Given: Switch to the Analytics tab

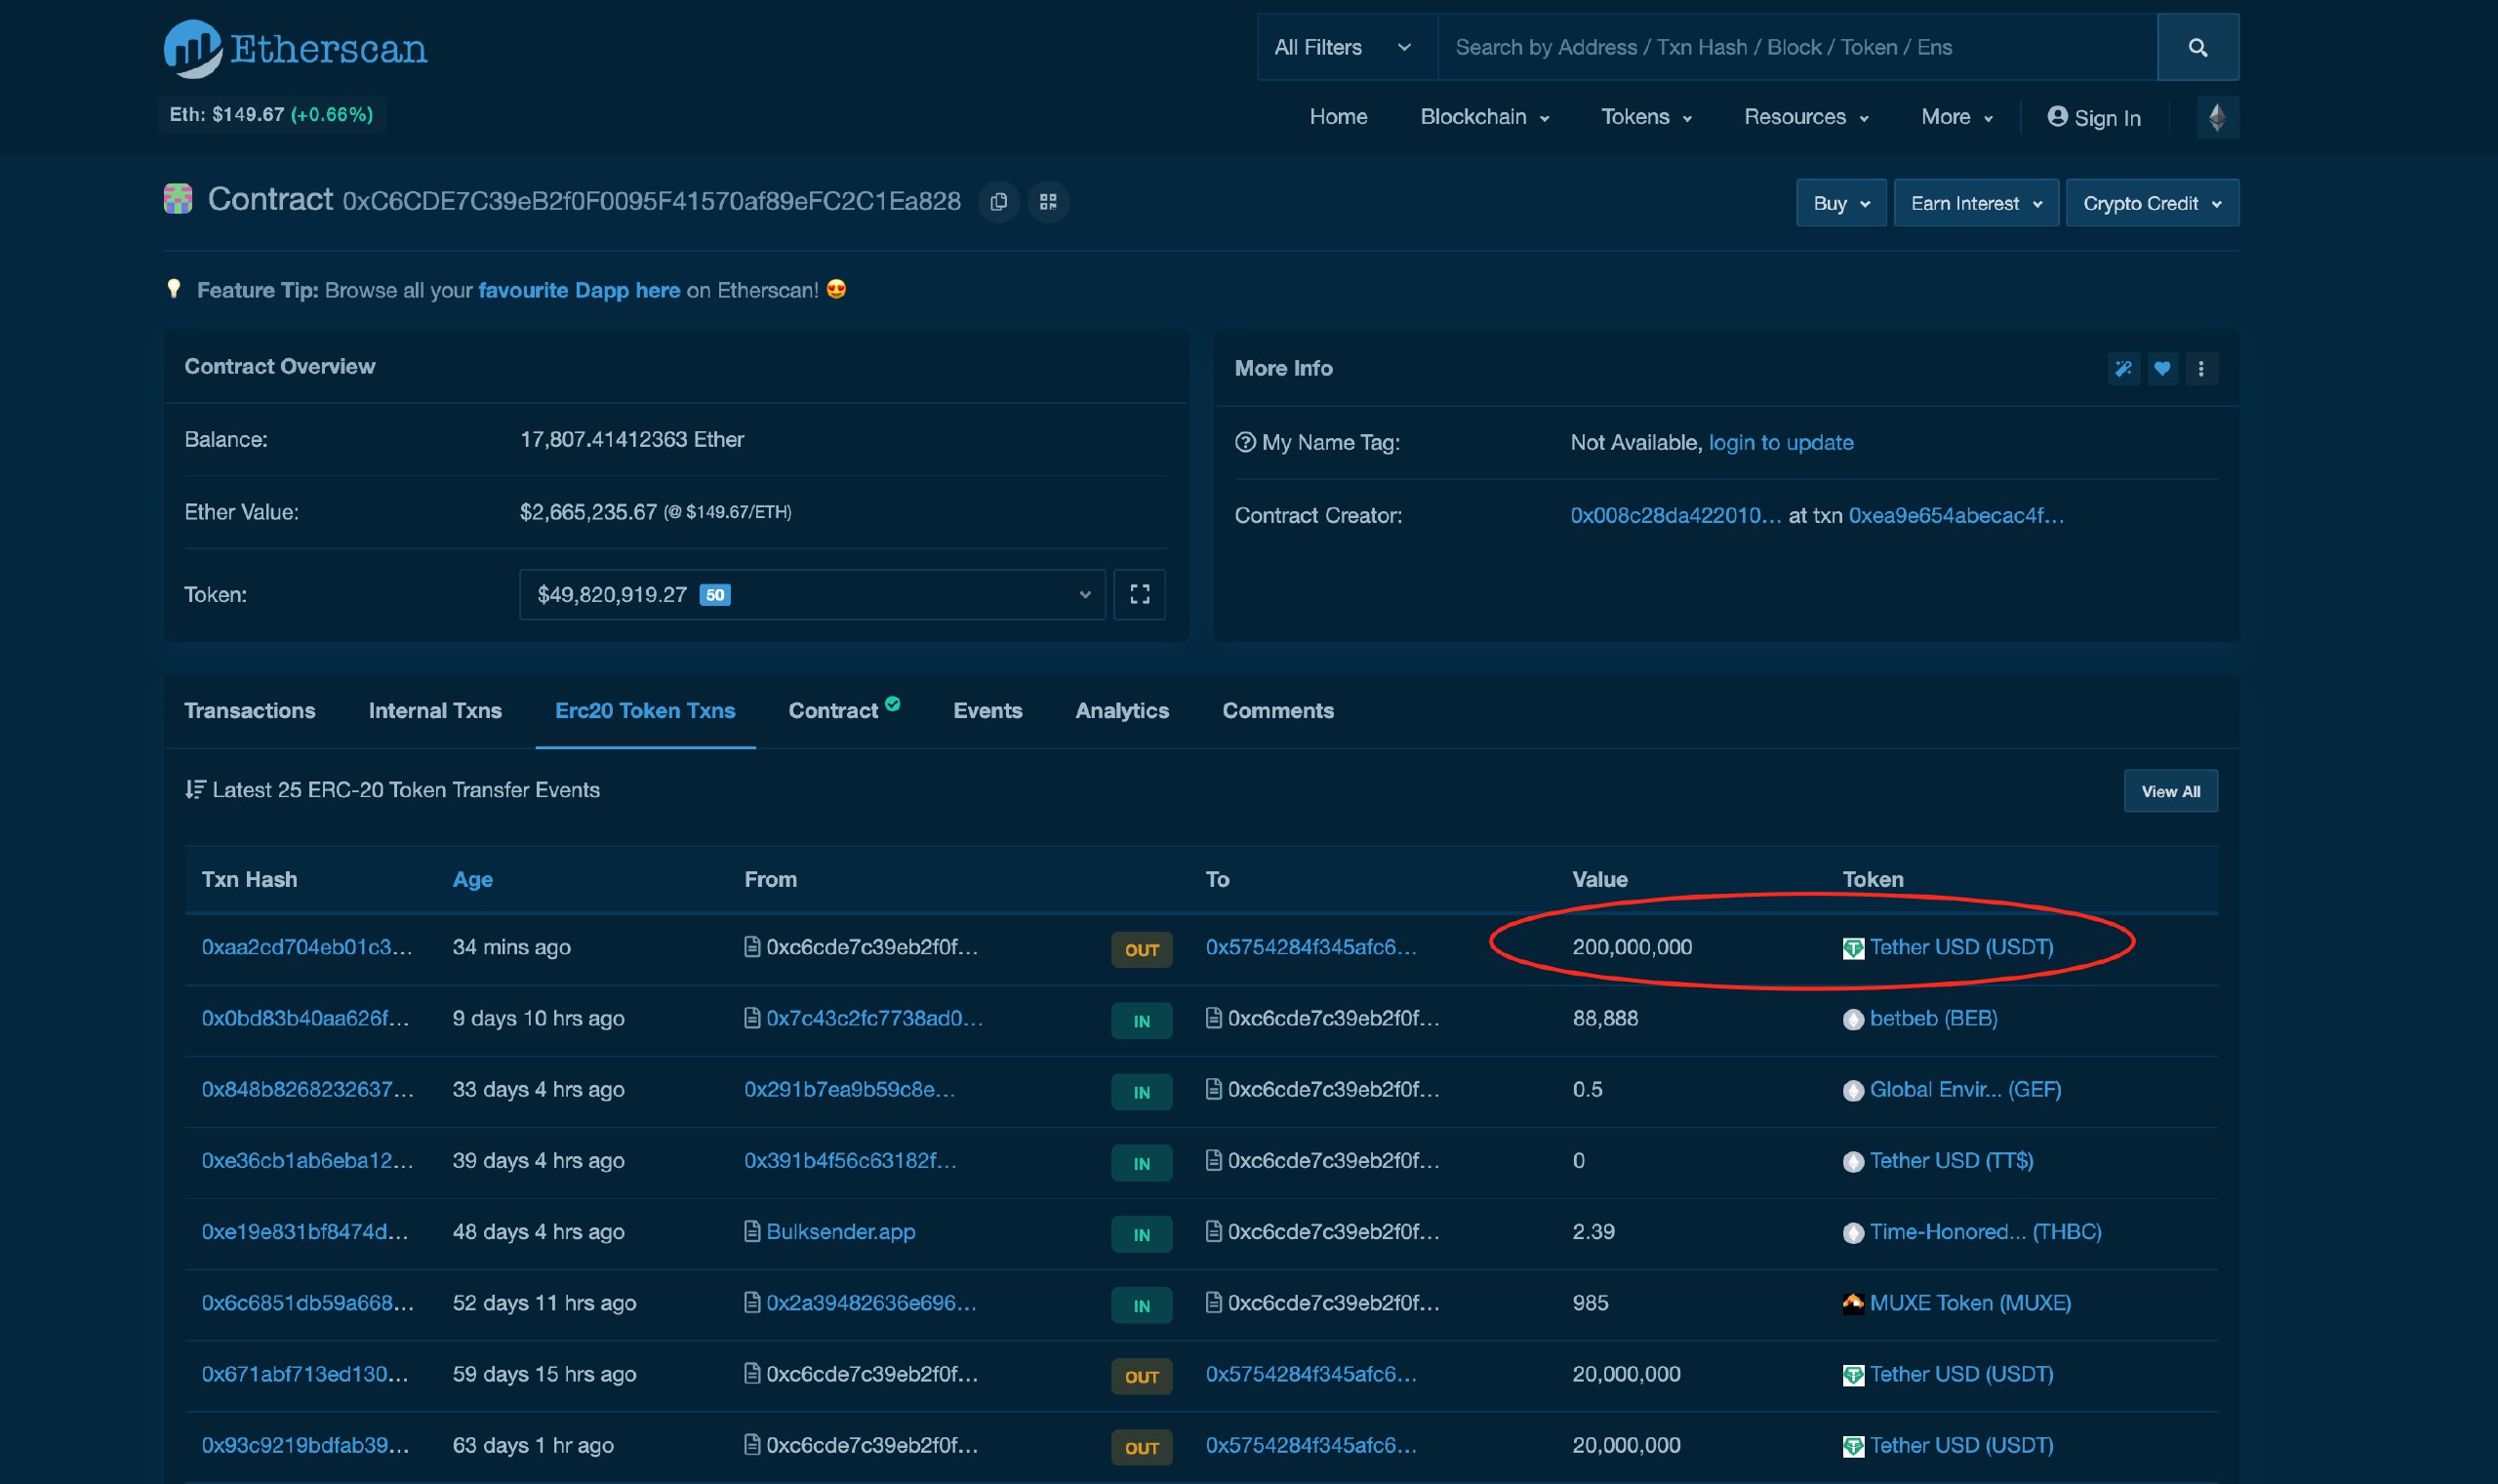Looking at the screenshot, I should click(x=1121, y=711).
